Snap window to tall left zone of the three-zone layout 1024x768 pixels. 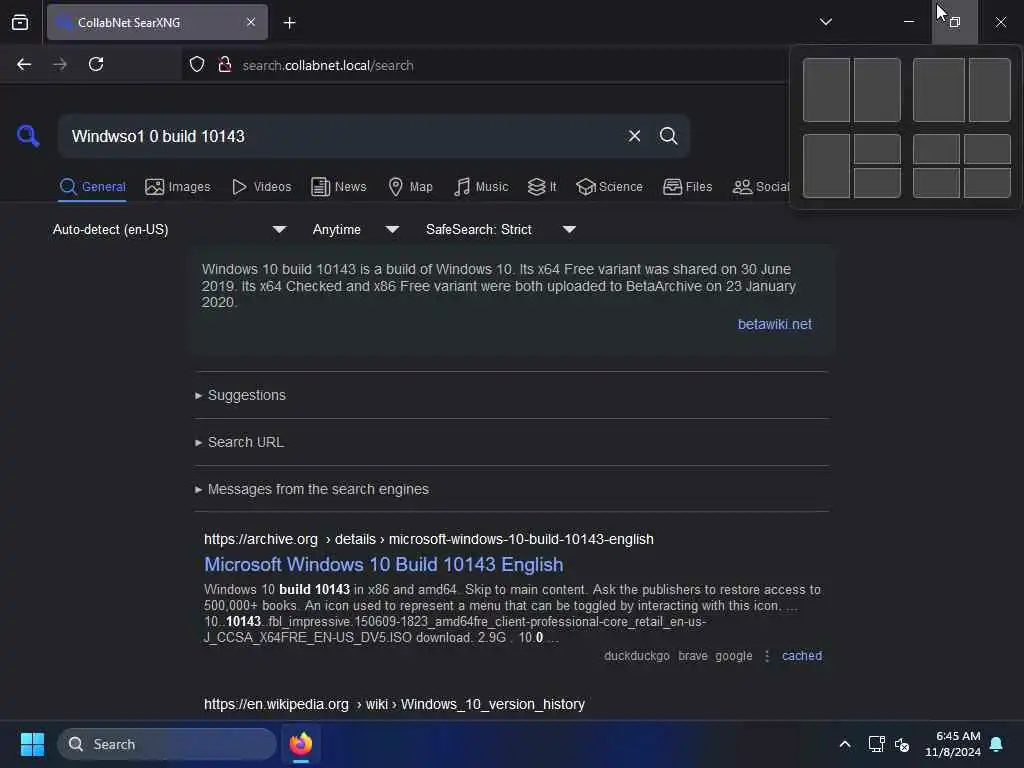coord(826,166)
